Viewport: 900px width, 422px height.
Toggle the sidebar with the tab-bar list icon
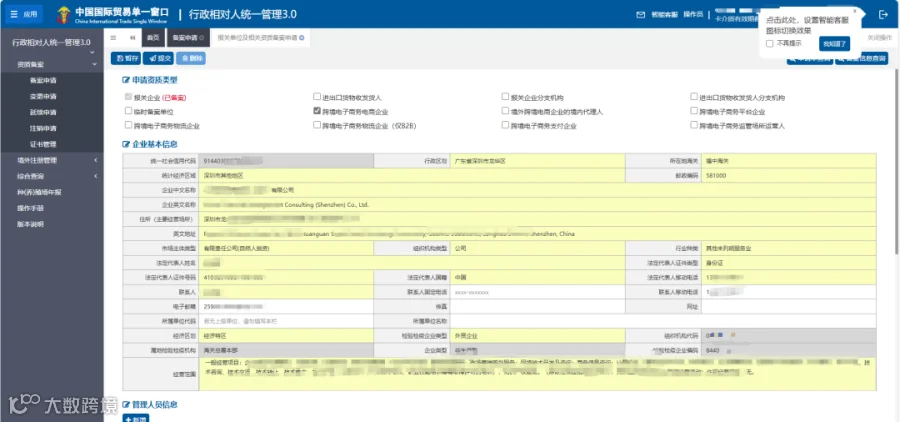[x=113, y=38]
